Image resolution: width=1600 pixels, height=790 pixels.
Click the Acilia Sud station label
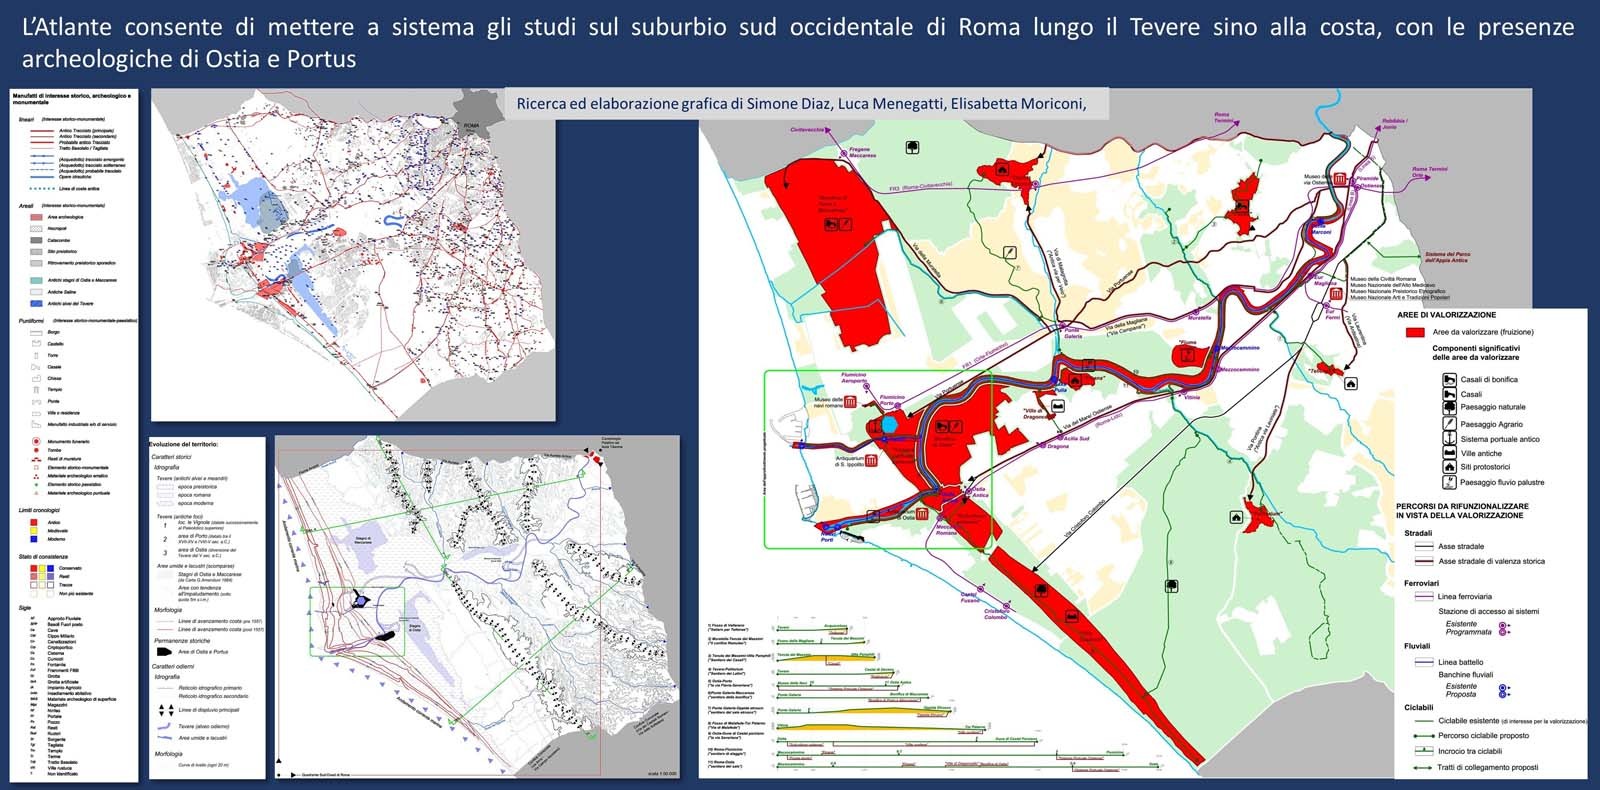point(1076,438)
